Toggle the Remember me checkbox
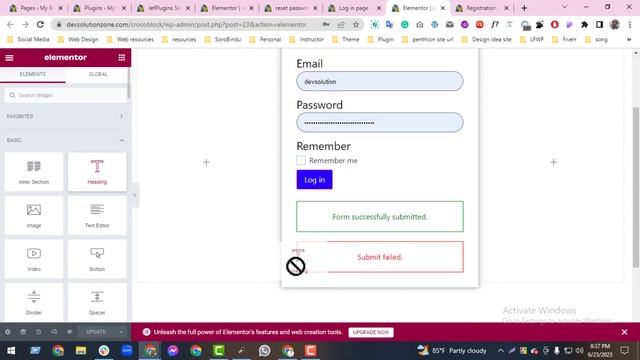This screenshot has height=360, width=640. point(301,160)
